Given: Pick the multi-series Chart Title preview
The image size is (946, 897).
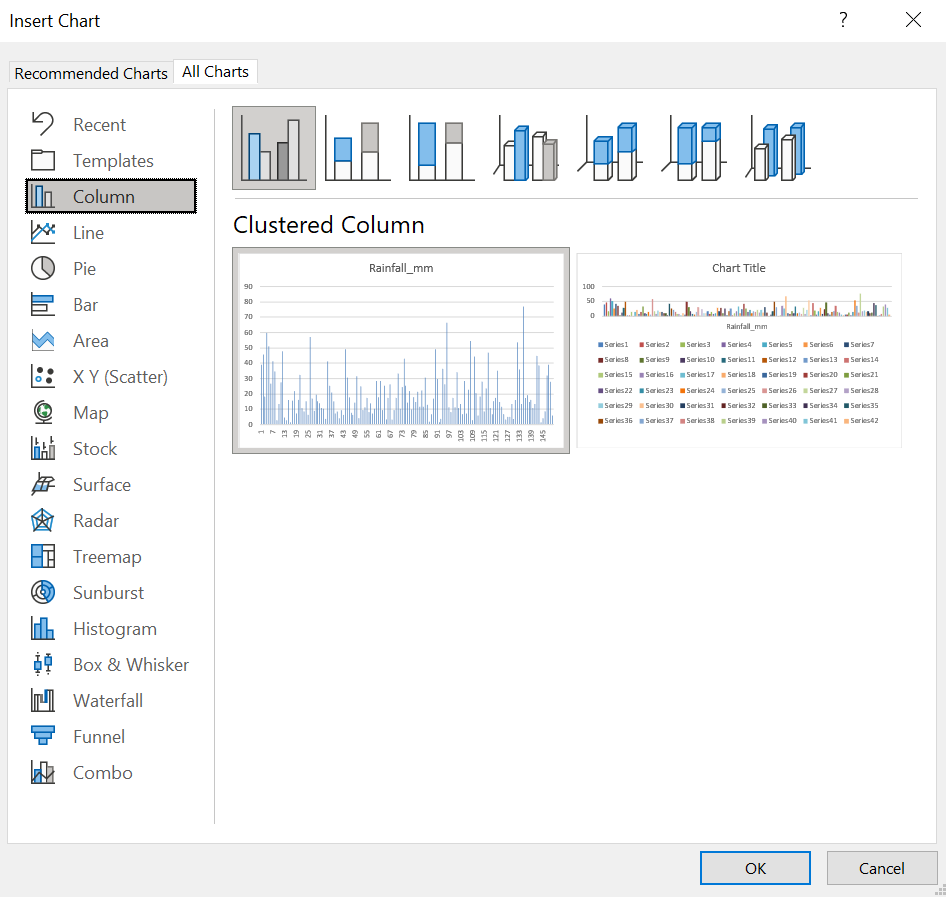Looking at the screenshot, I should (739, 350).
